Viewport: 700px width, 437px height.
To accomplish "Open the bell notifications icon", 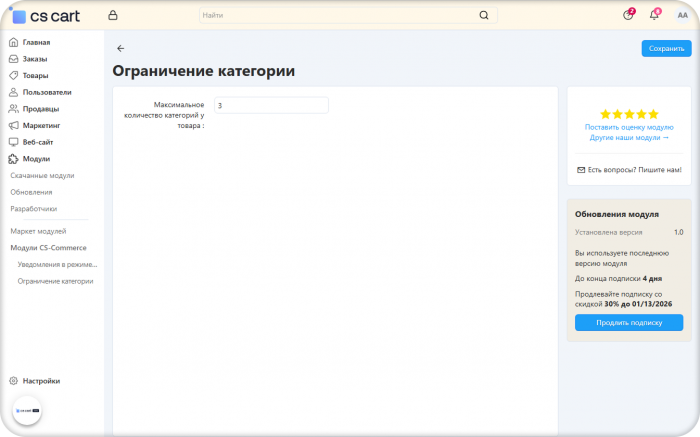I will pos(654,15).
